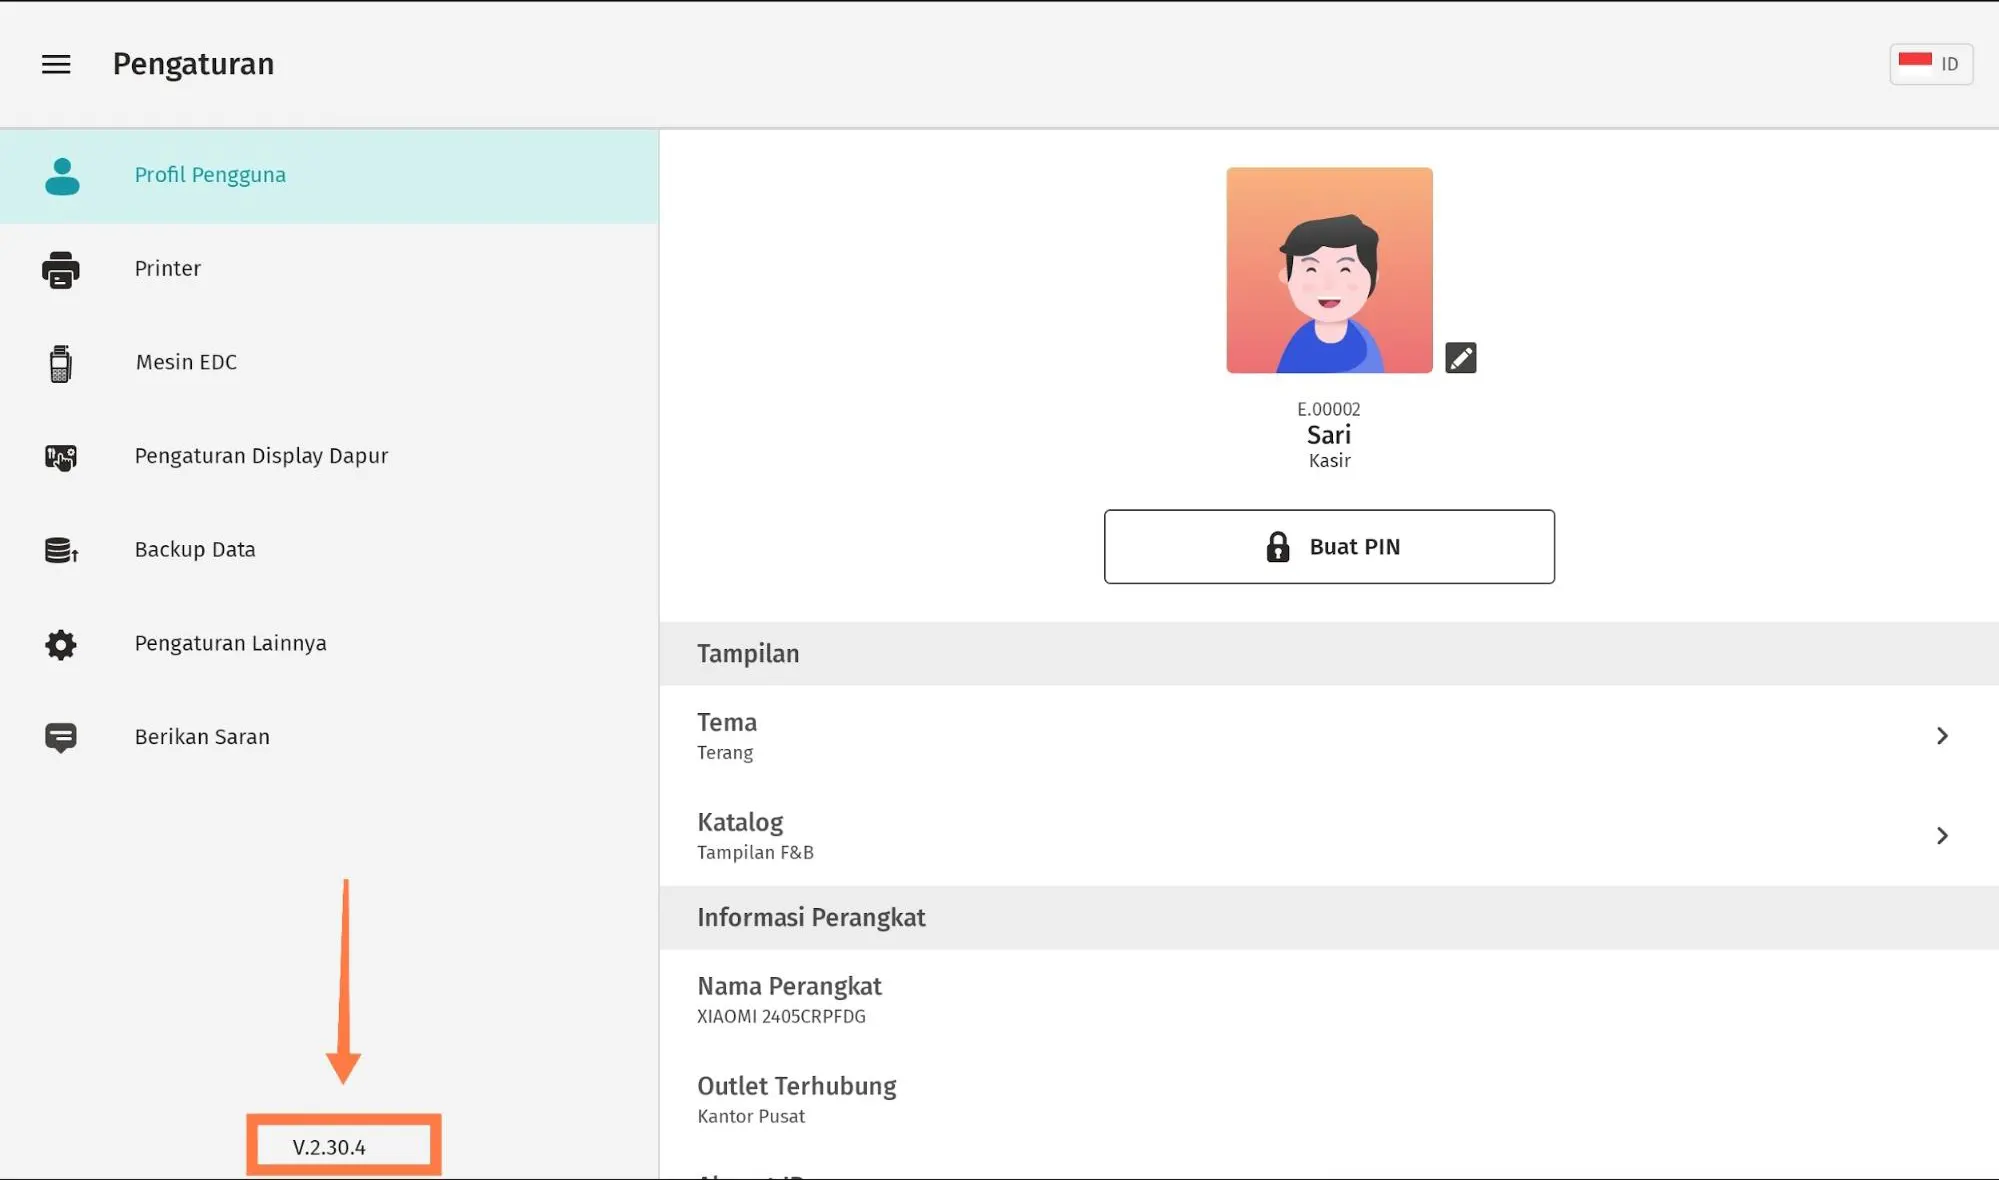Click version number V.2.30.4

tap(329, 1147)
